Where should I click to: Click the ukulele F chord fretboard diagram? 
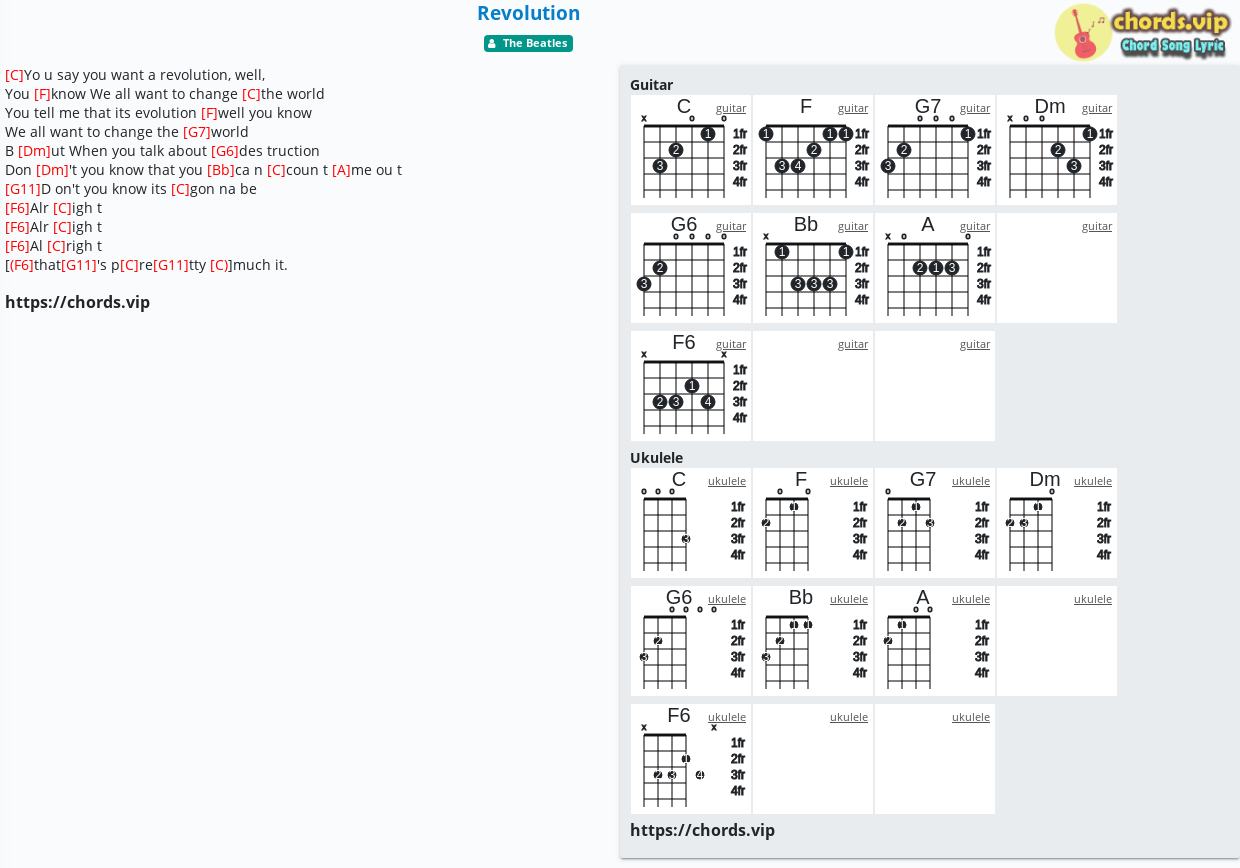tap(811, 523)
